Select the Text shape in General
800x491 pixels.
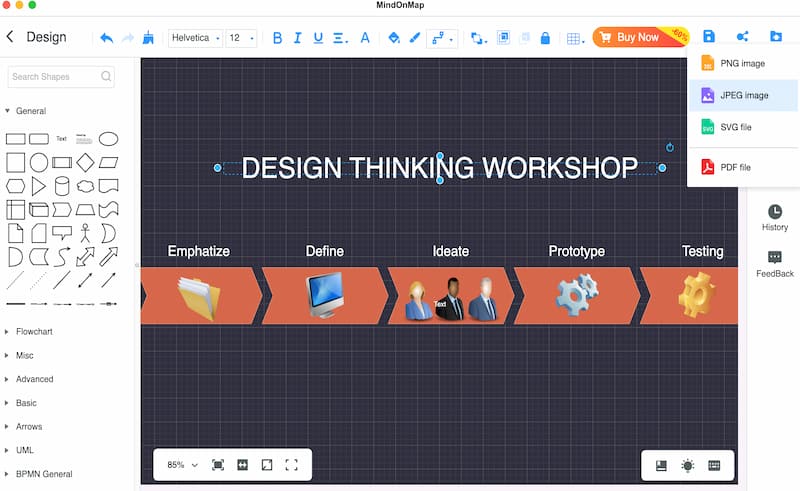pos(62,138)
